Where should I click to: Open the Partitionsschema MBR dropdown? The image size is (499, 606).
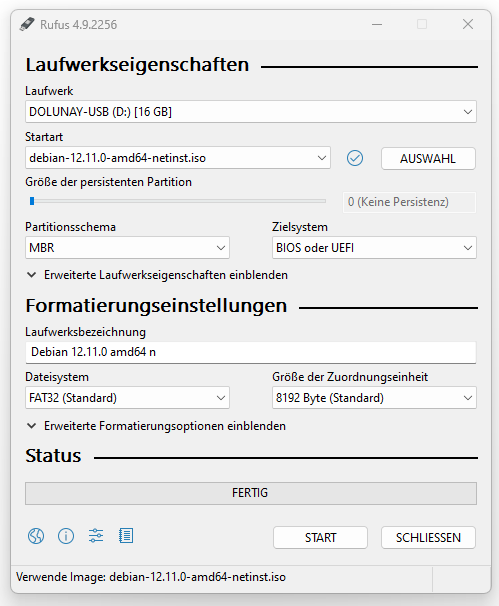[x=127, y=248]
